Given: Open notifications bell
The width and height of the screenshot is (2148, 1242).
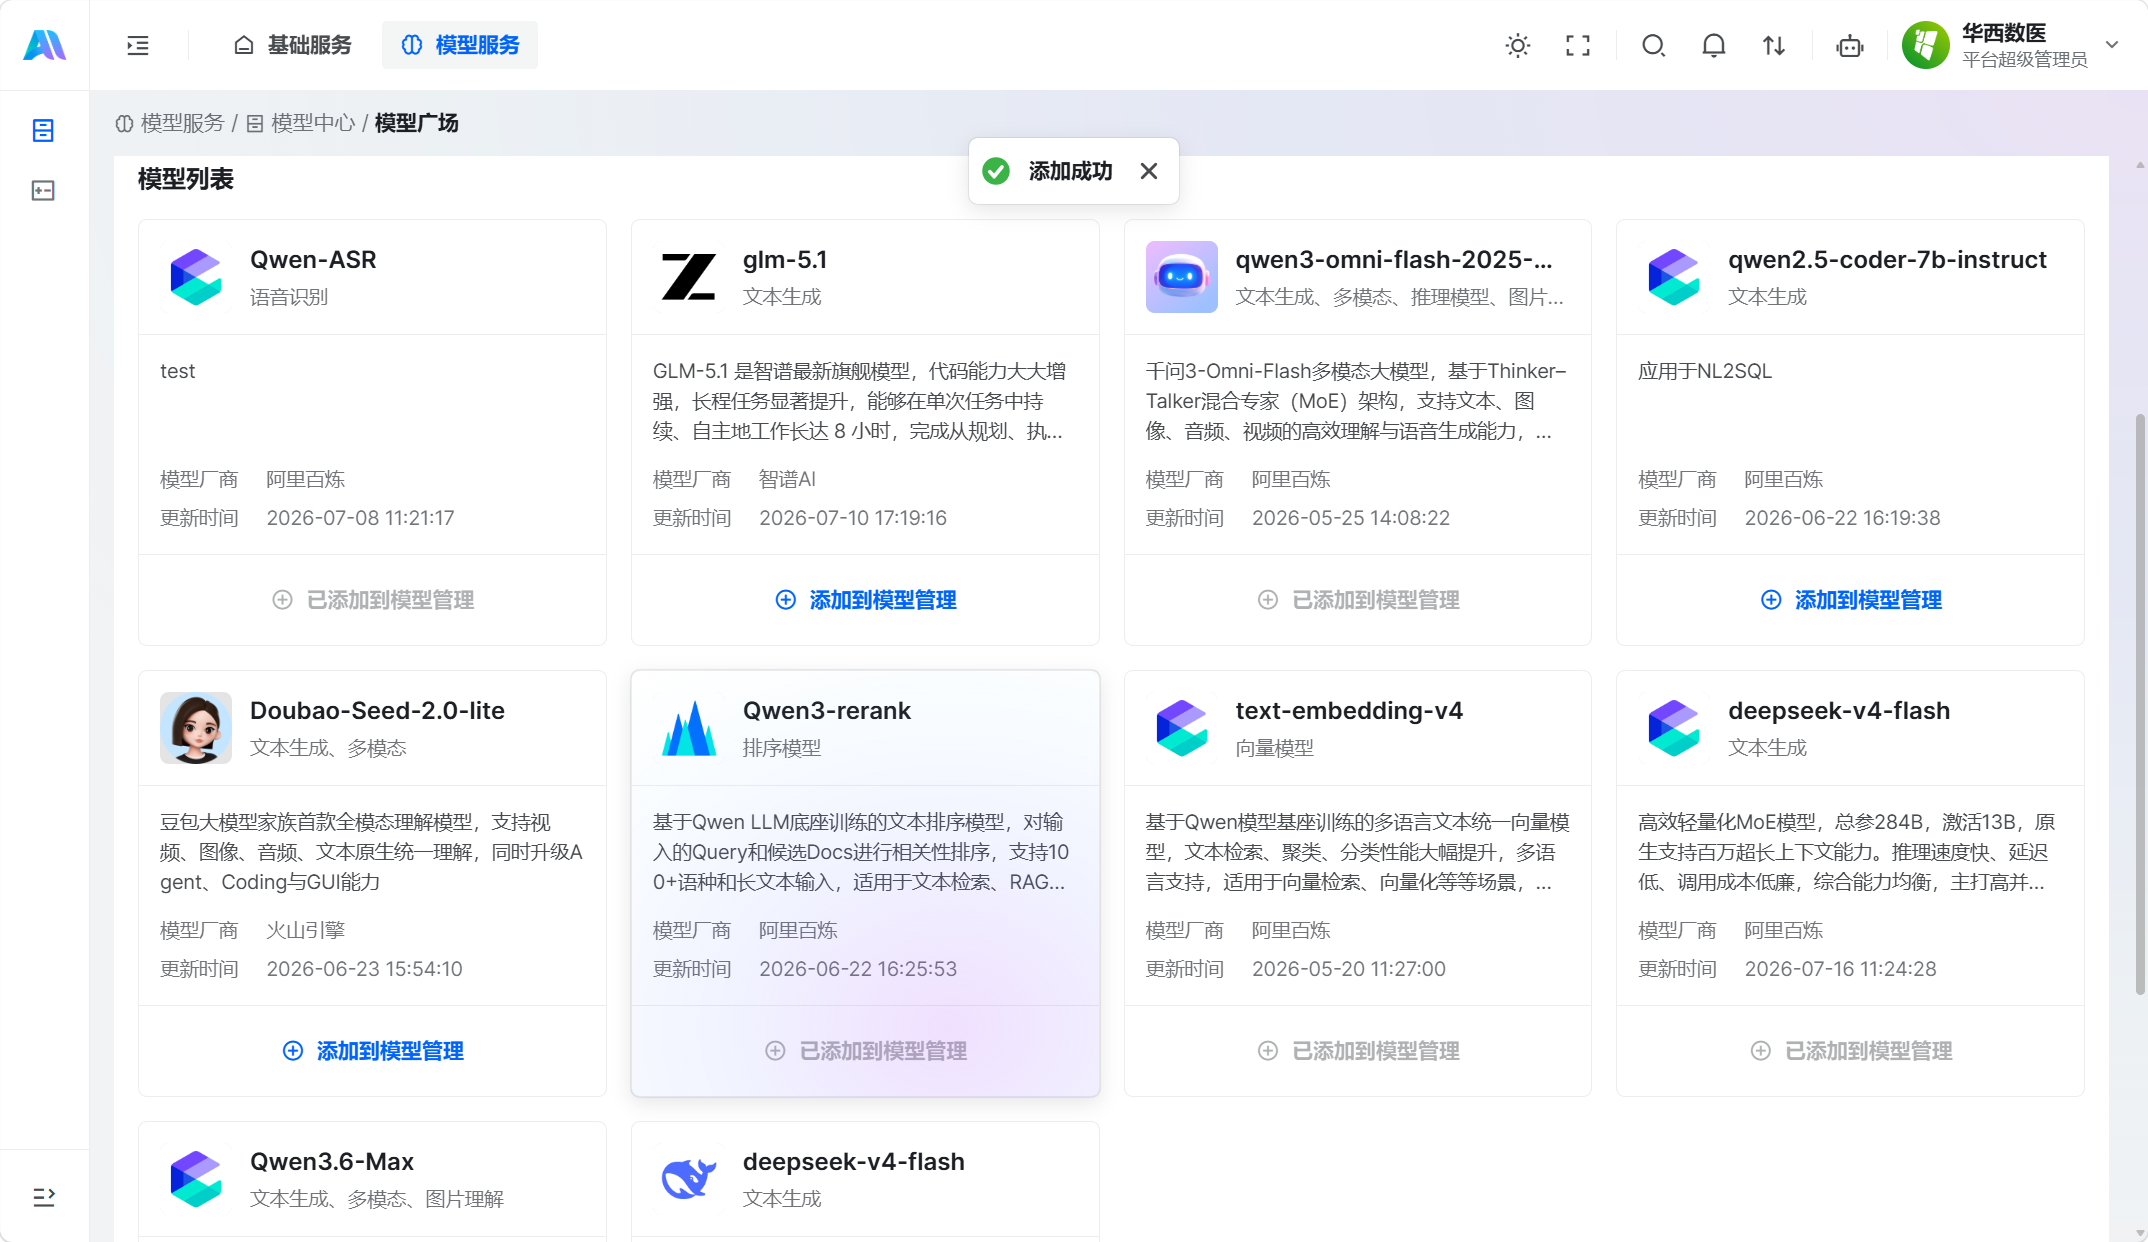Looking at the screenshot, I should pos(1714,45).
